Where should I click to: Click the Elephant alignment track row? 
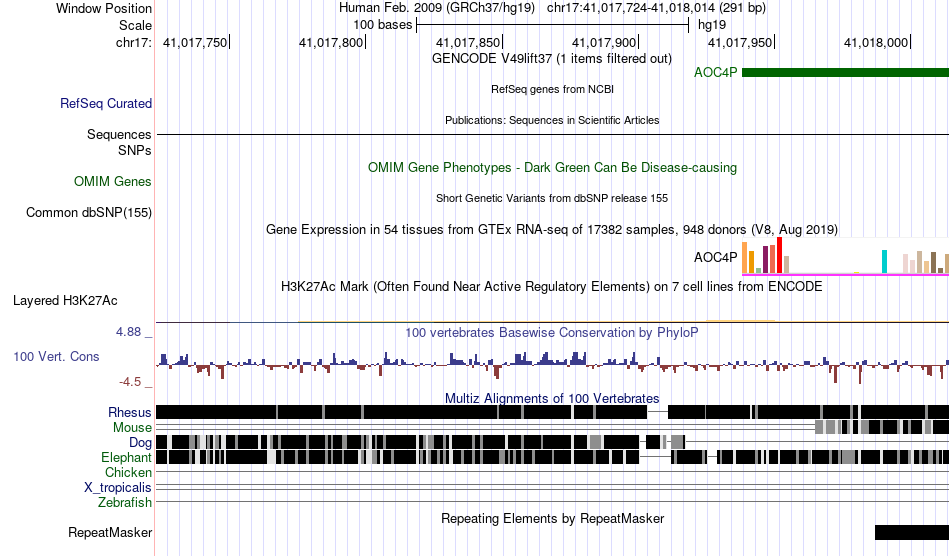coord(553,457)
